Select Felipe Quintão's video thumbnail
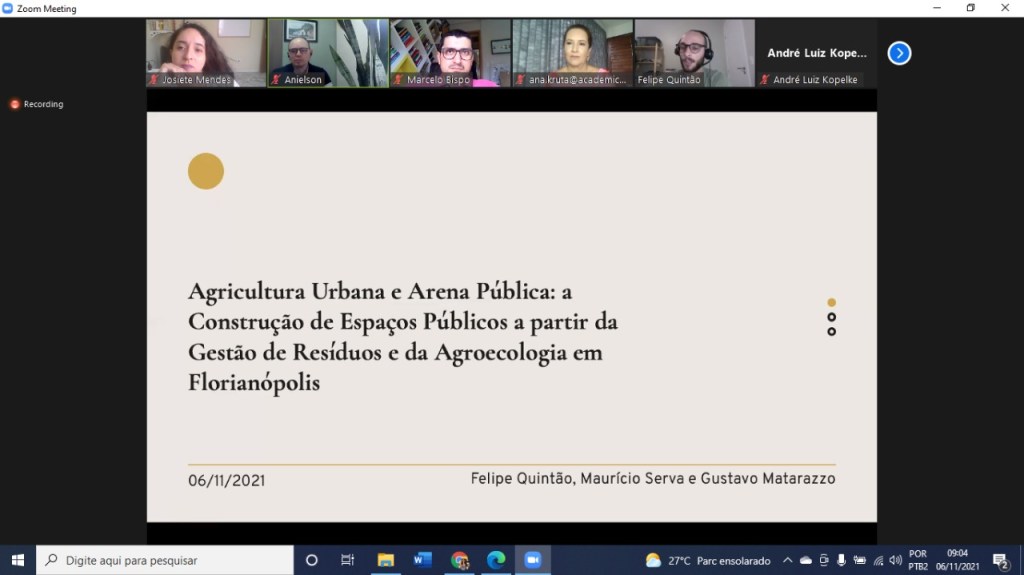The image size is (1024, 575). pyautogui.click(x=694, y=53)
